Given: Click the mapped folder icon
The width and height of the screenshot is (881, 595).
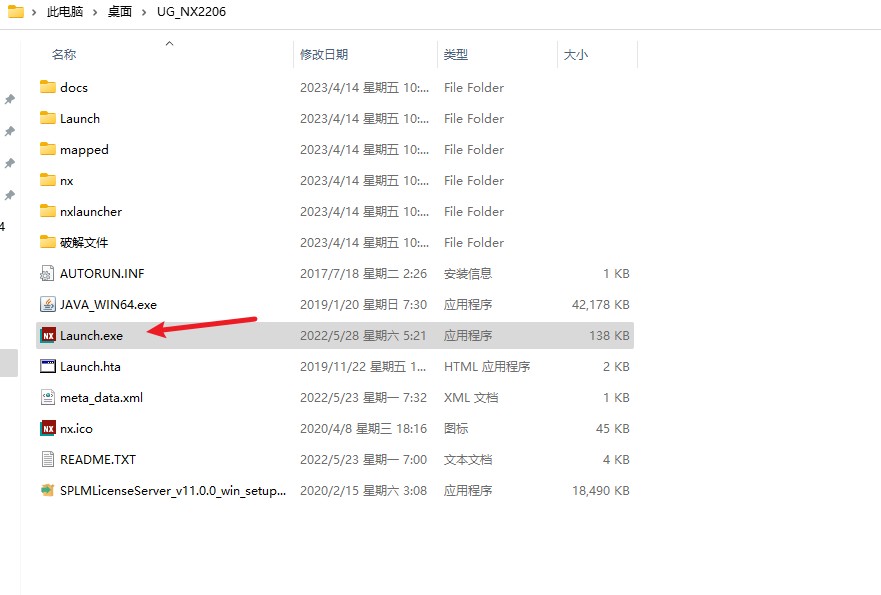Looking at the screenshot, I should (x=48, y=149).
